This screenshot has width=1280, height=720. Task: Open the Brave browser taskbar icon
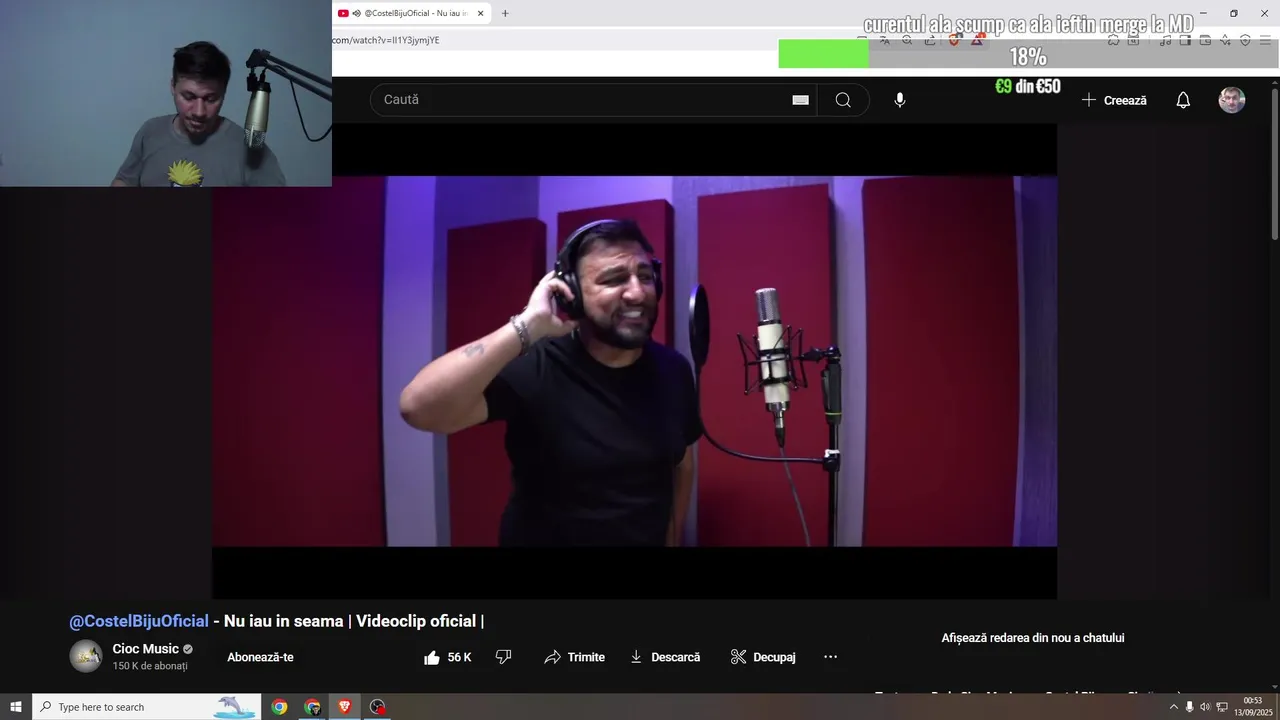pyautogui.click(x=345, y=707)
